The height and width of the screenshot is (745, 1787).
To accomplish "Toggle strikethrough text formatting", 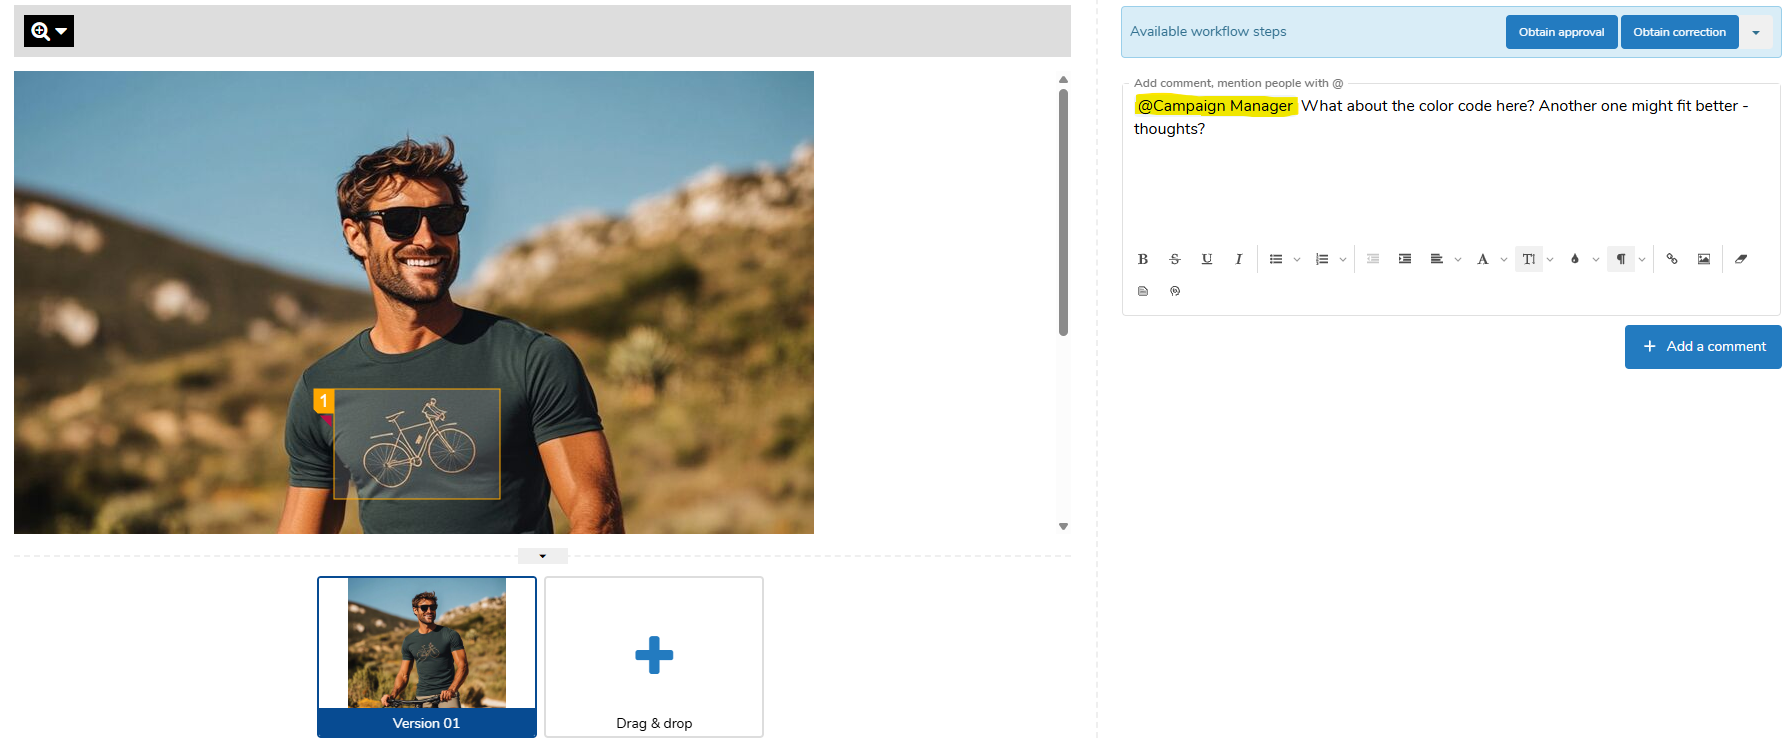I will [1175, 259].
